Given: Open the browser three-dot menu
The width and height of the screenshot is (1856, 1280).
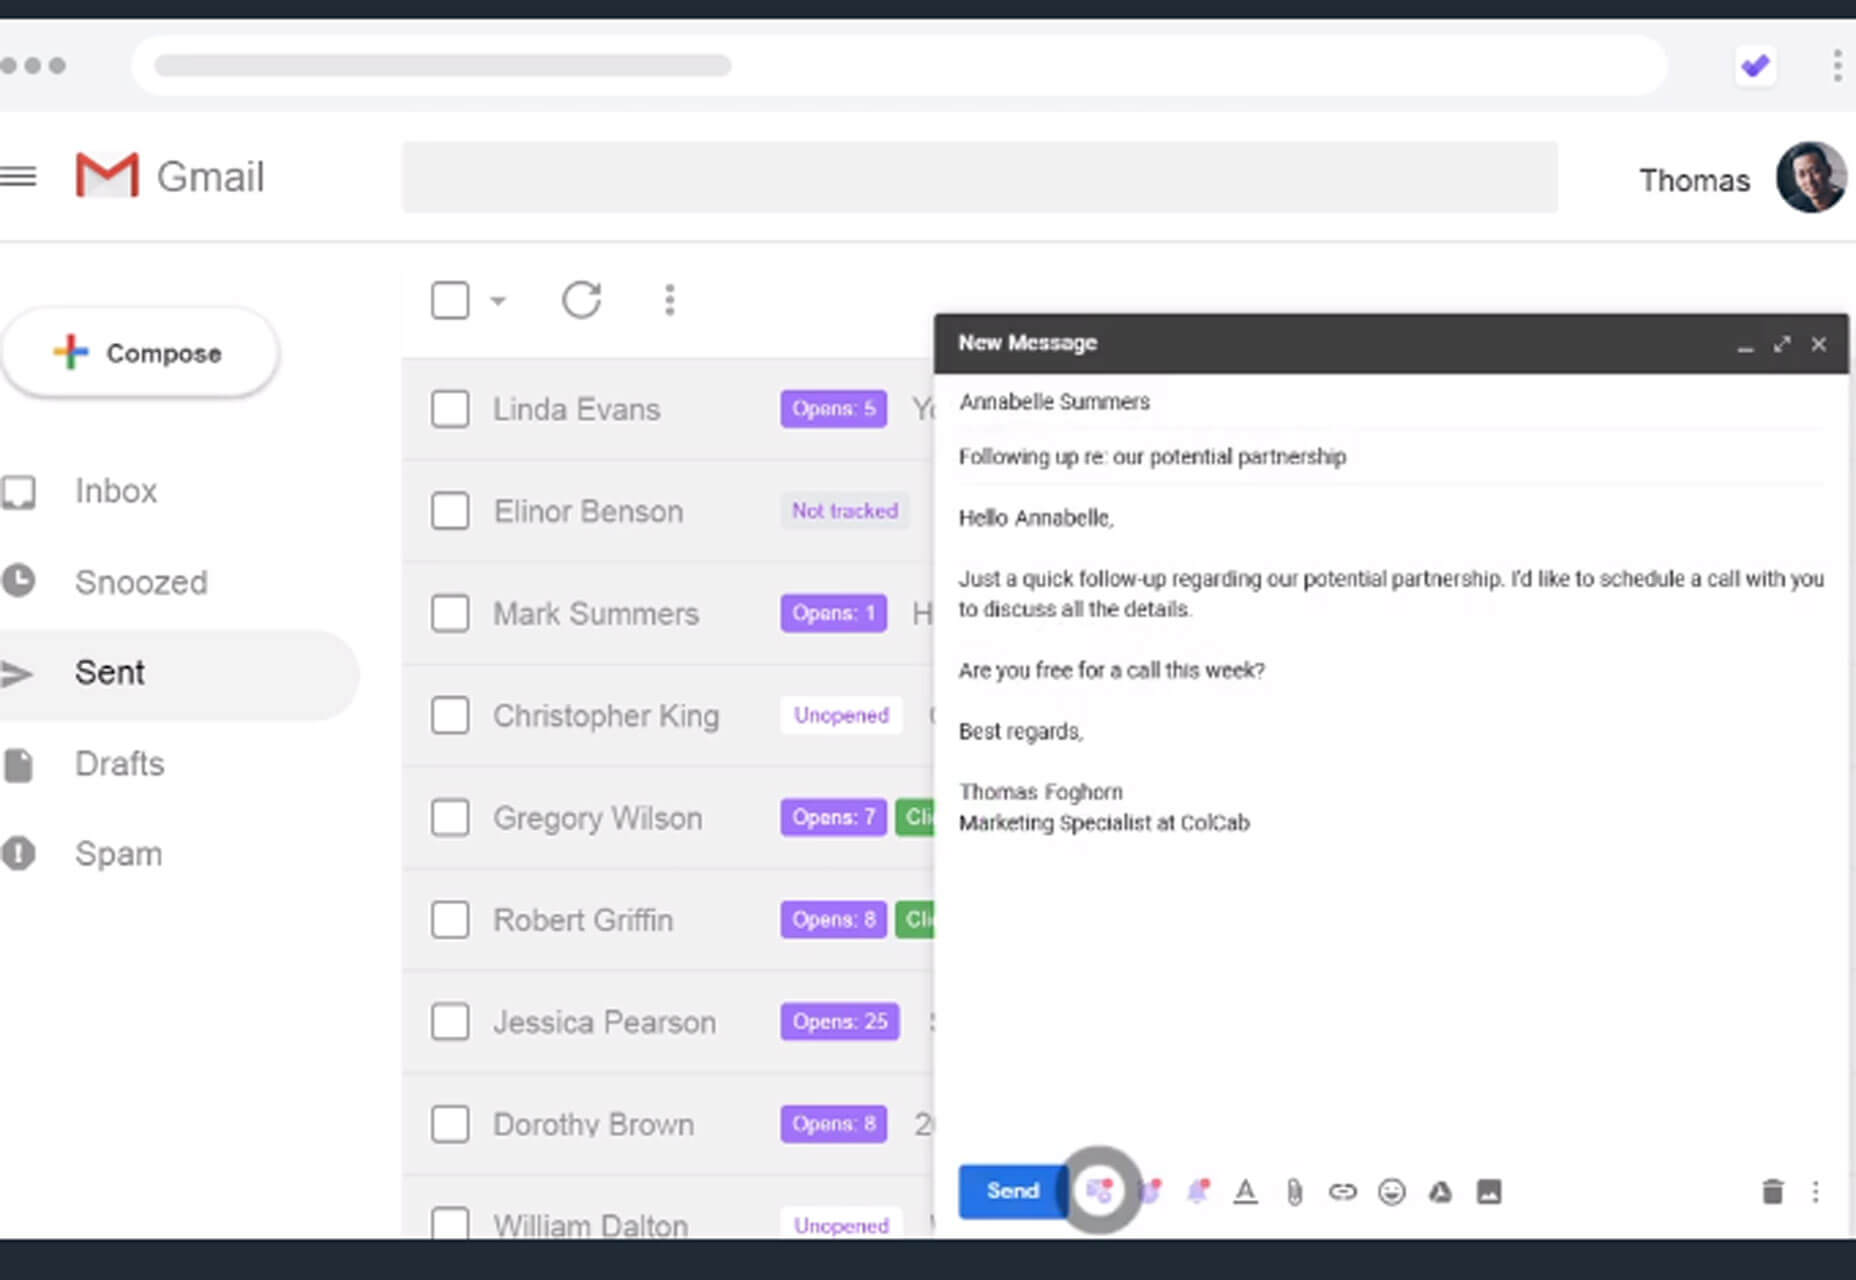Looking at the screenshot, I should click(1837, 66).
